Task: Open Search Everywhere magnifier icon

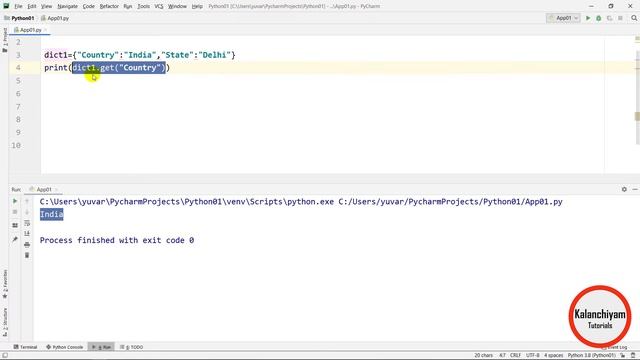Action: tap(634, 18)
